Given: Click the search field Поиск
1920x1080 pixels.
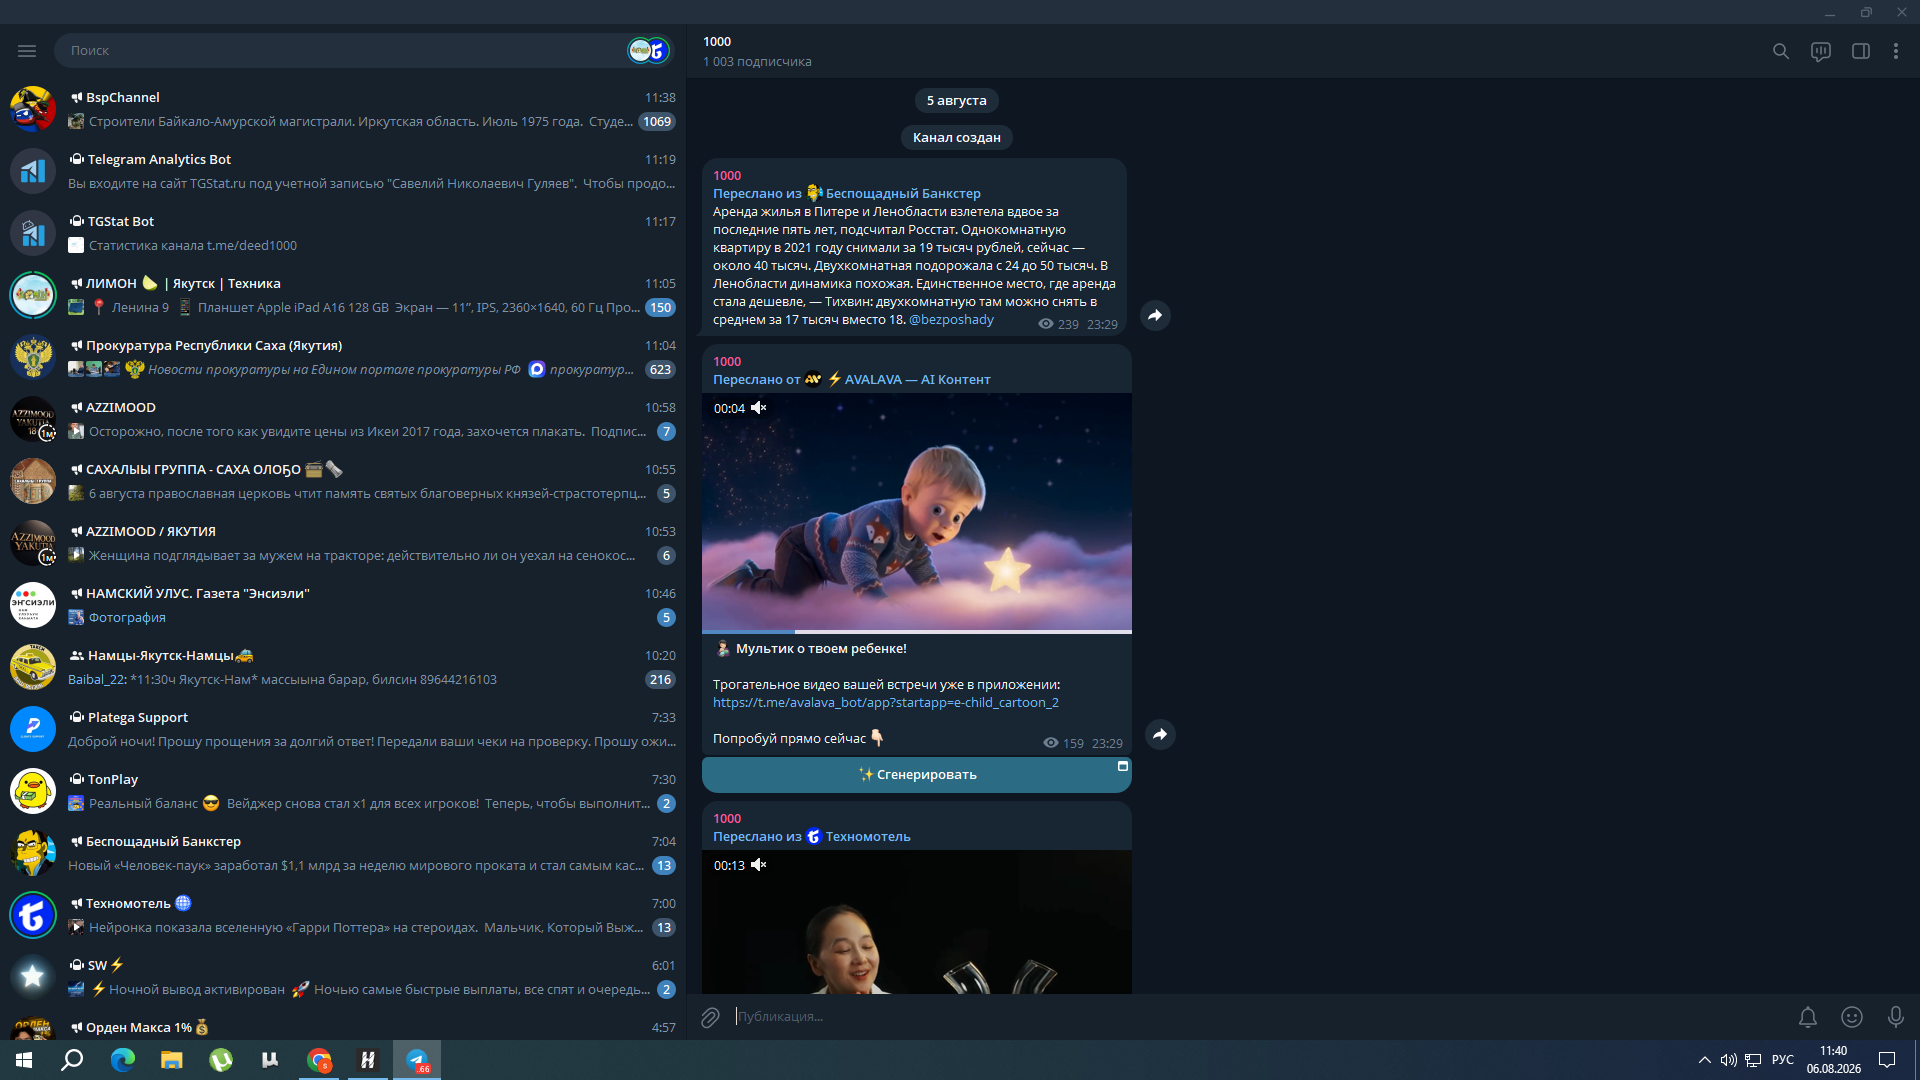Looking at the screenshot, I should pyautogui.click(x=340, y=50).
